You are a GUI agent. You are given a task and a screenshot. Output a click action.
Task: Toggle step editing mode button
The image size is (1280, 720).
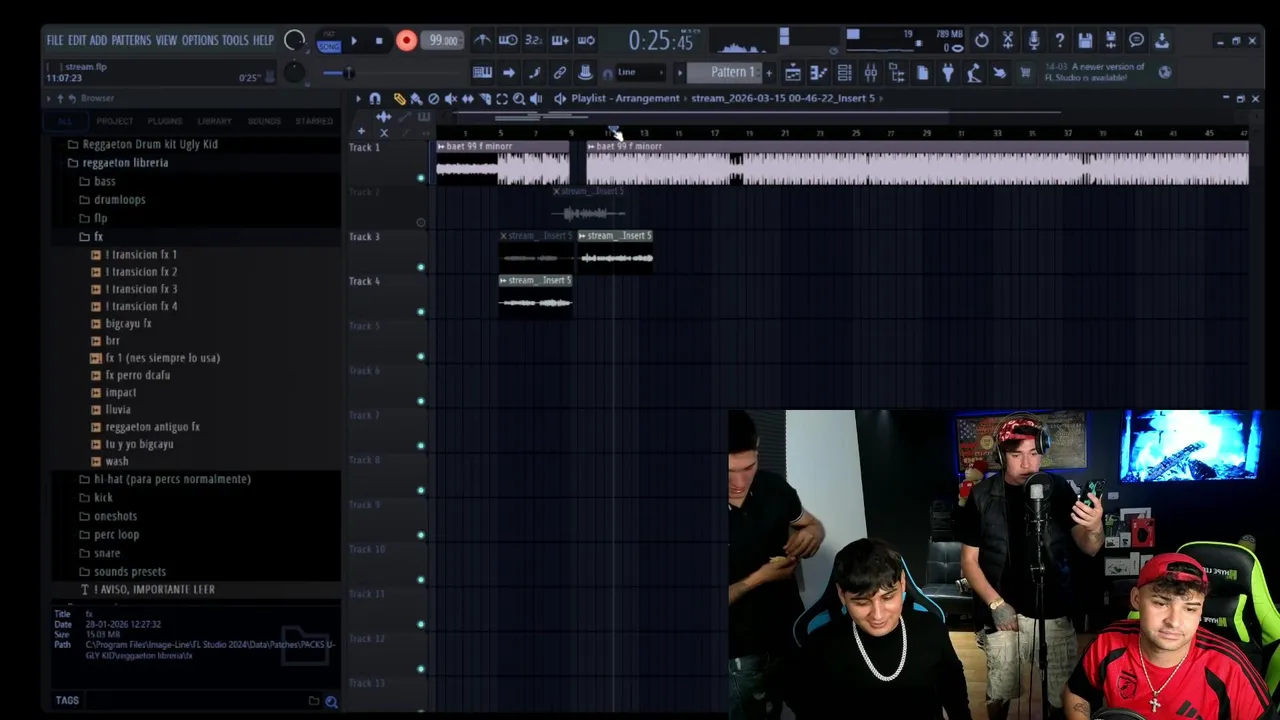tap(534, 72)
